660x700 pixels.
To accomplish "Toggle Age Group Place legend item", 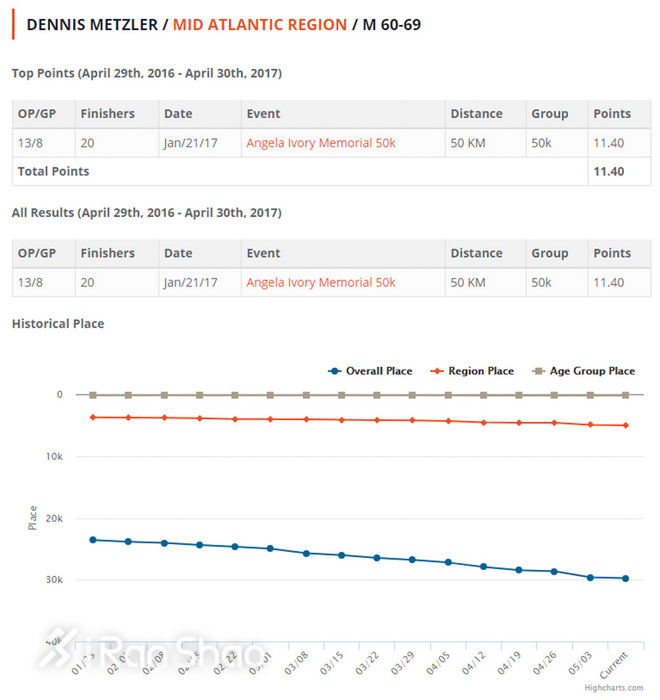I will pyautogui.click(x=591, y=371).
